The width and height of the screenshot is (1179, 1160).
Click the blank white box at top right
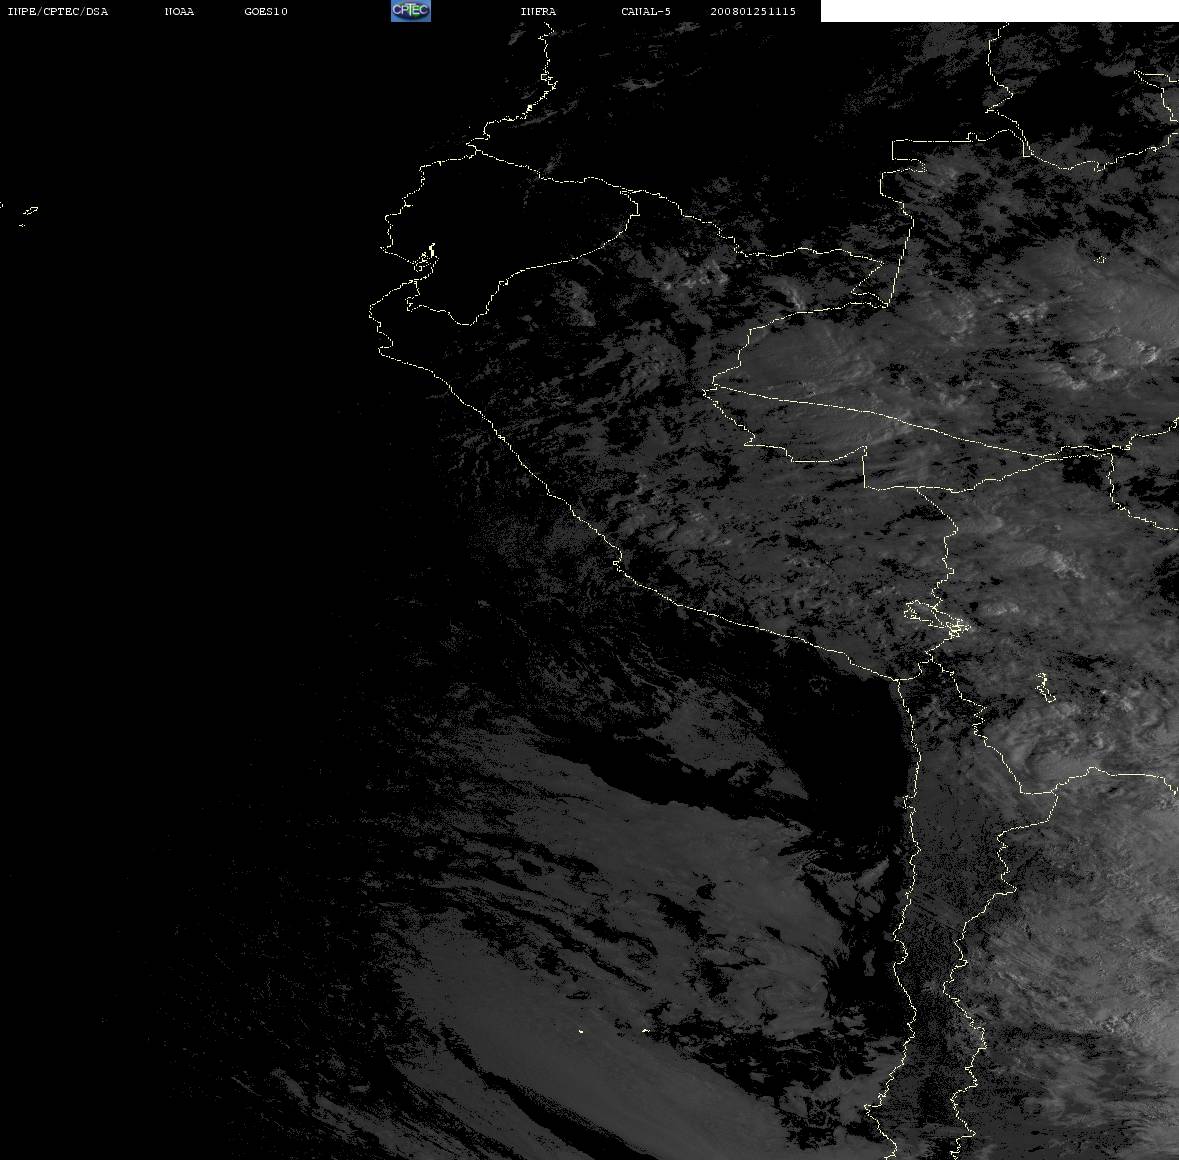[x=999, y=11]
